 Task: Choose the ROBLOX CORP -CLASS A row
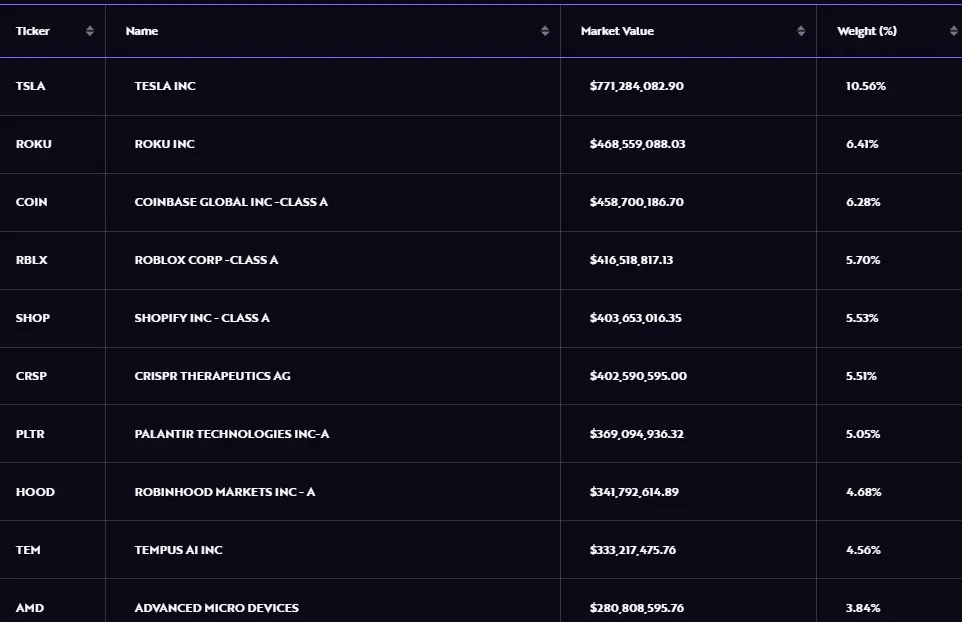(481, 260)
